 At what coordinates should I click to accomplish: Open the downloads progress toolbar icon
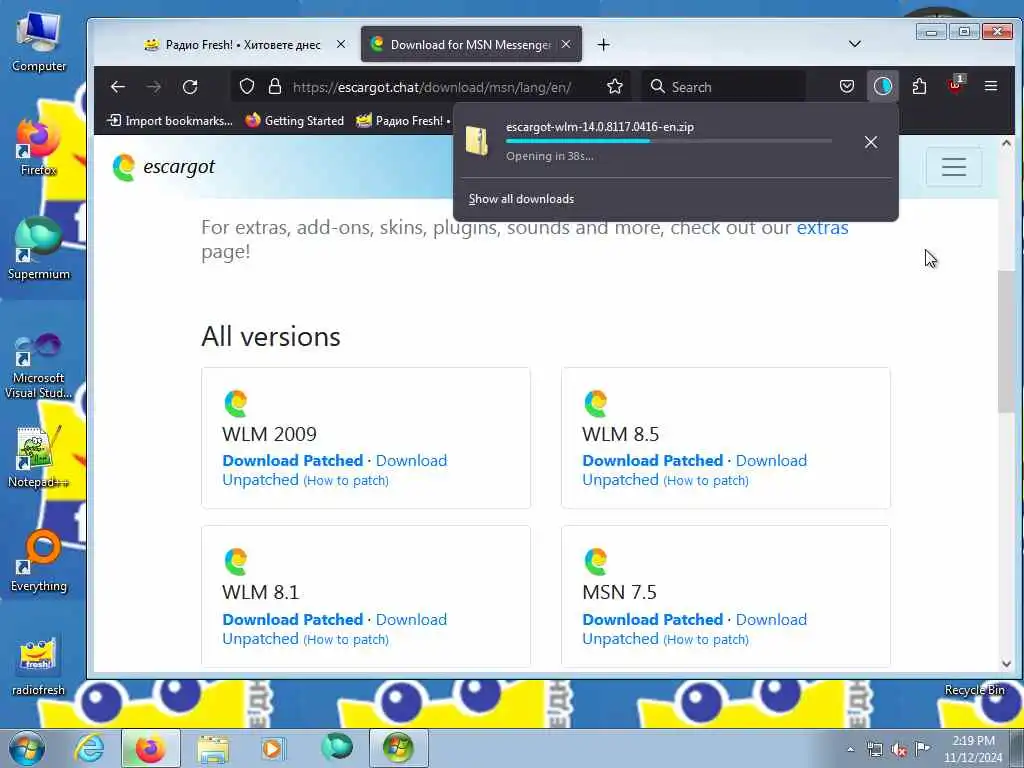pos(883,87)
